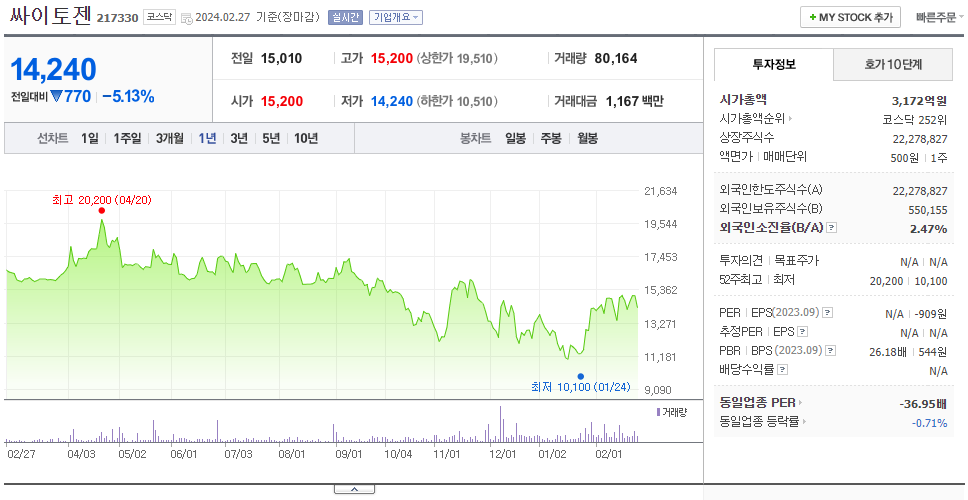The image size is (968, 500).
Task: Open help icon beside PER EPS(2023.09)
Action: pos(828,313)
